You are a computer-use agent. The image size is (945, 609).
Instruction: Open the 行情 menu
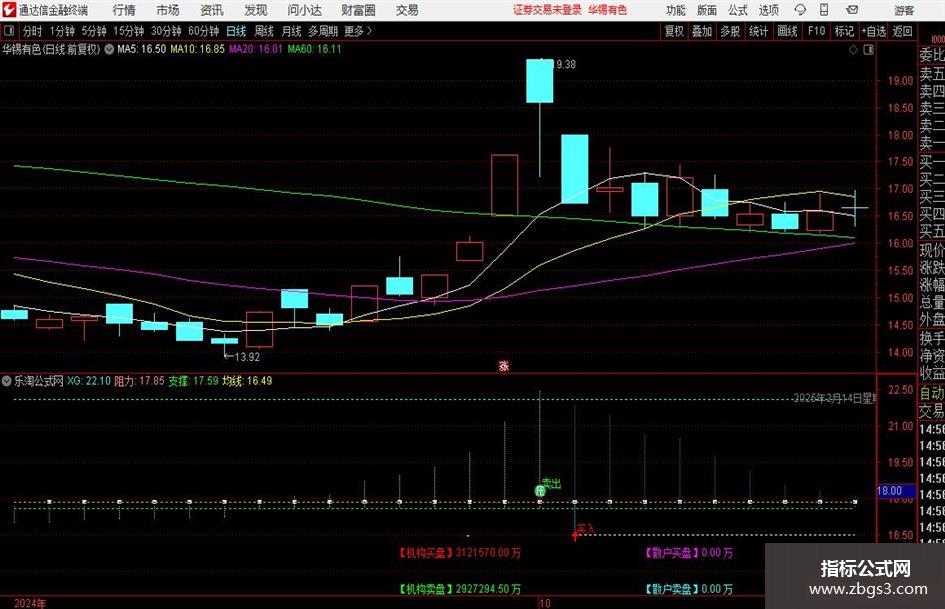pyautogui.click(x=124, y=10)
